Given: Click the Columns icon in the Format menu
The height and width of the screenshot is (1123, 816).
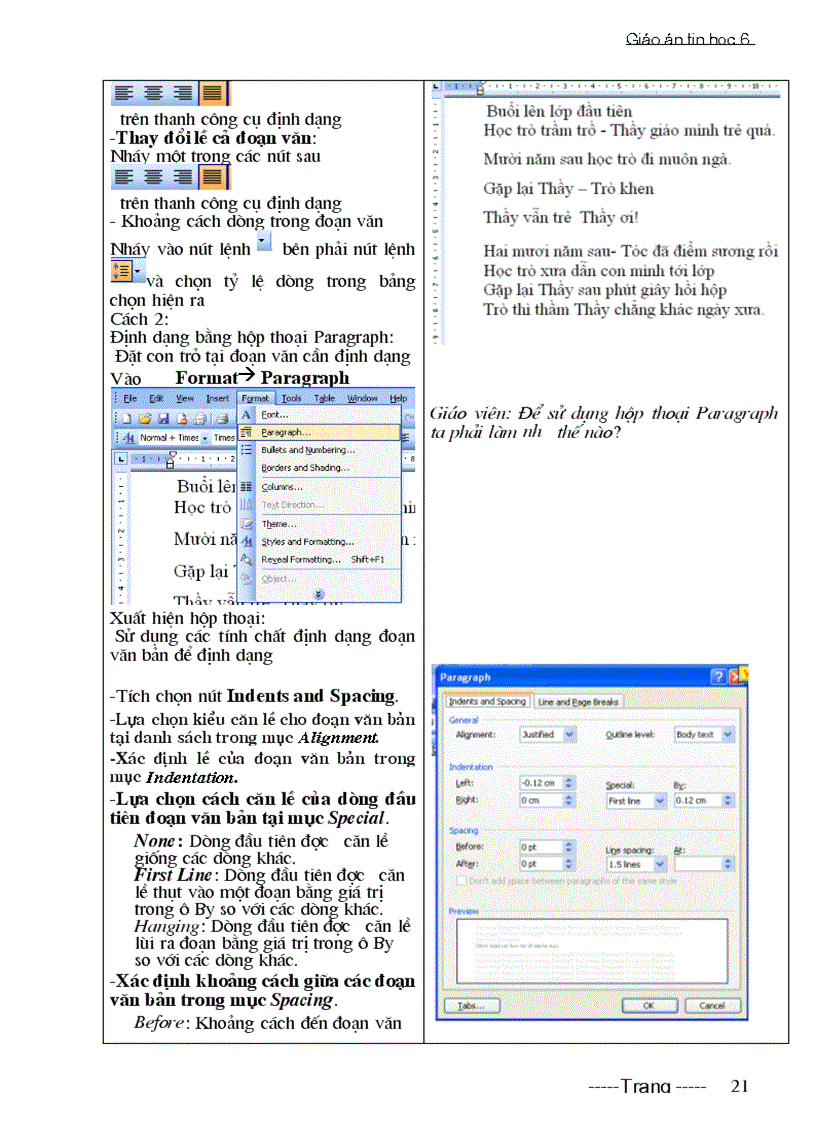Looking at the screenshot, I should 247,487.
